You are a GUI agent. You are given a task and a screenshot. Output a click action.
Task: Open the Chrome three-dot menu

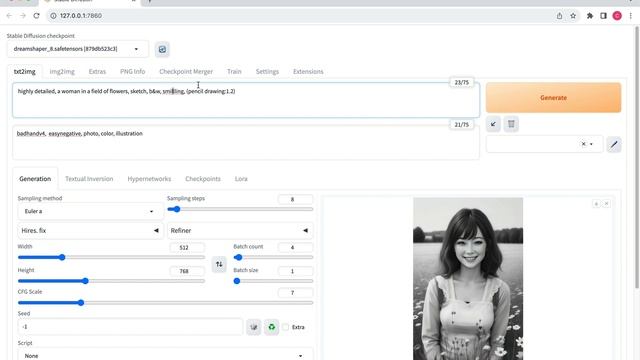[x=631, y=16]
